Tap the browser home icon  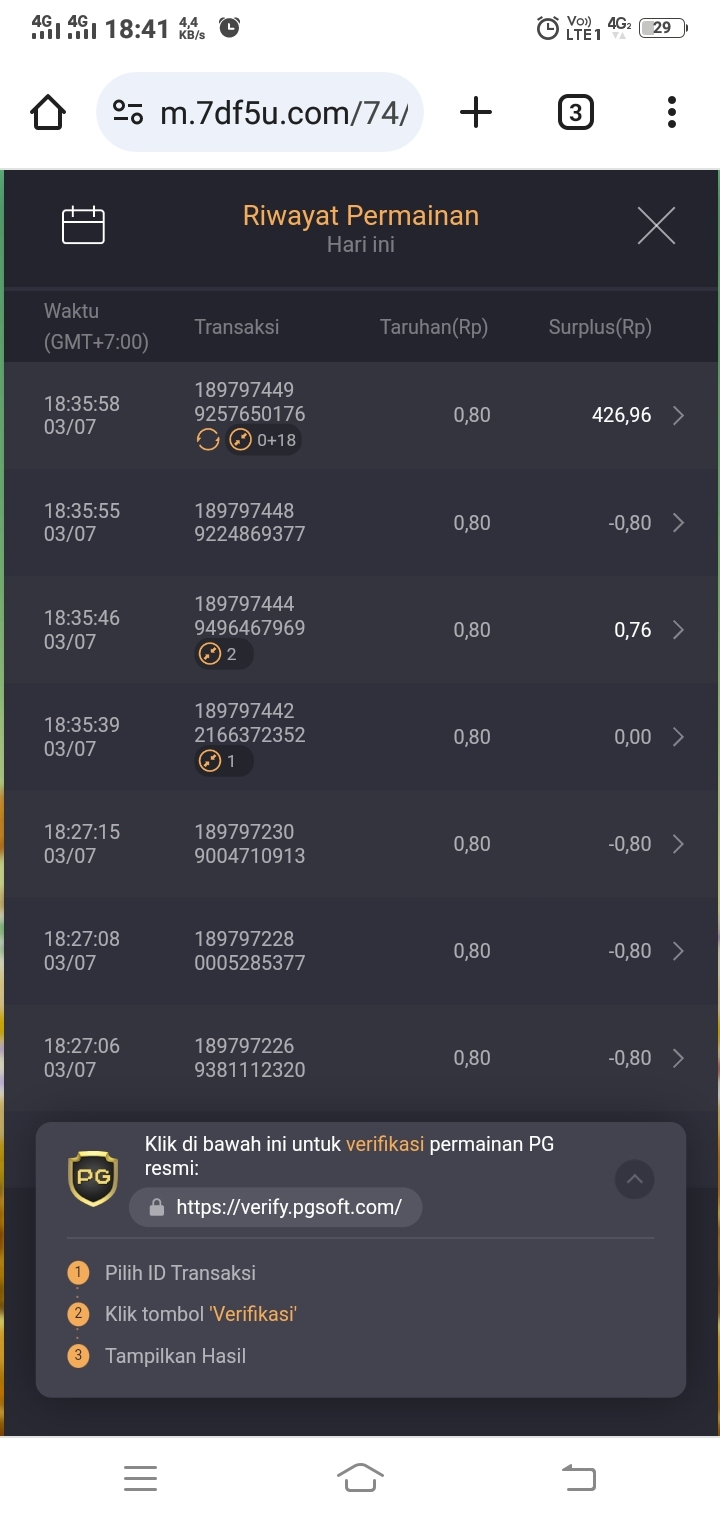click(x=48, y=112)
